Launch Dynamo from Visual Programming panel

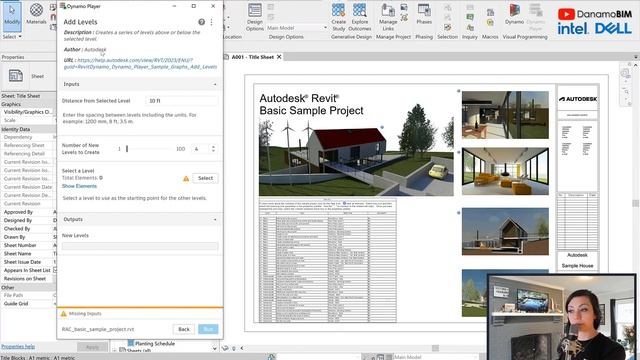[514, 14]
